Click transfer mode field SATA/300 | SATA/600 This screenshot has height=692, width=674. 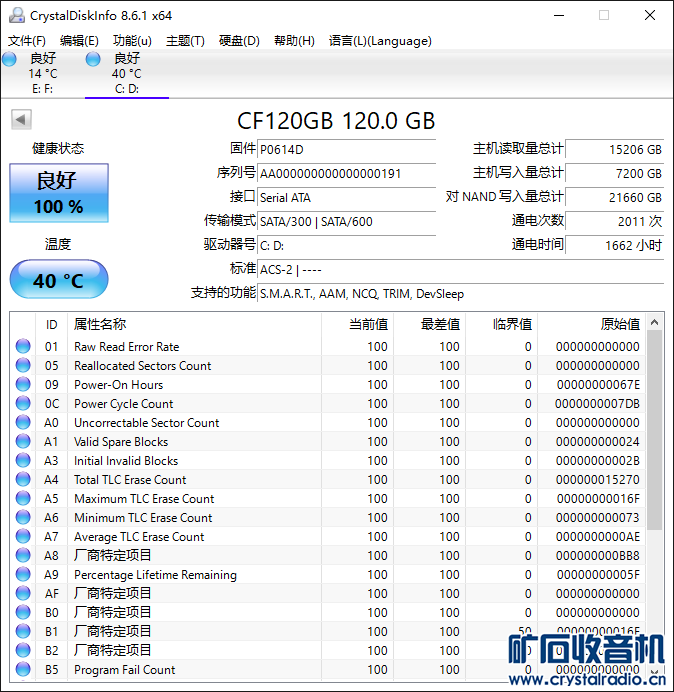coord(346,221)
